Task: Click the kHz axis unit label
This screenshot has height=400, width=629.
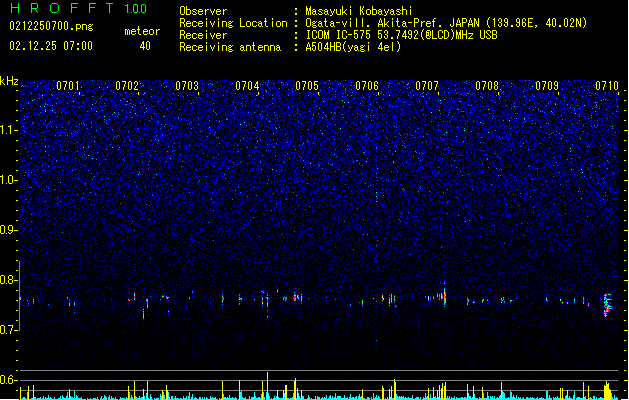Action: coord(9,81)
